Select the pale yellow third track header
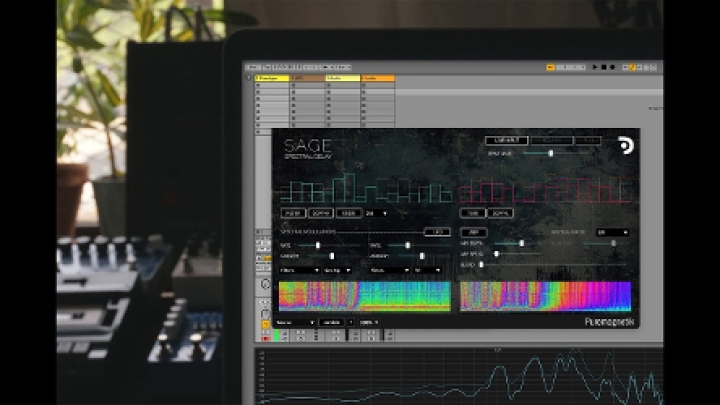The image size is (720, 405). [x=343, y=79]
